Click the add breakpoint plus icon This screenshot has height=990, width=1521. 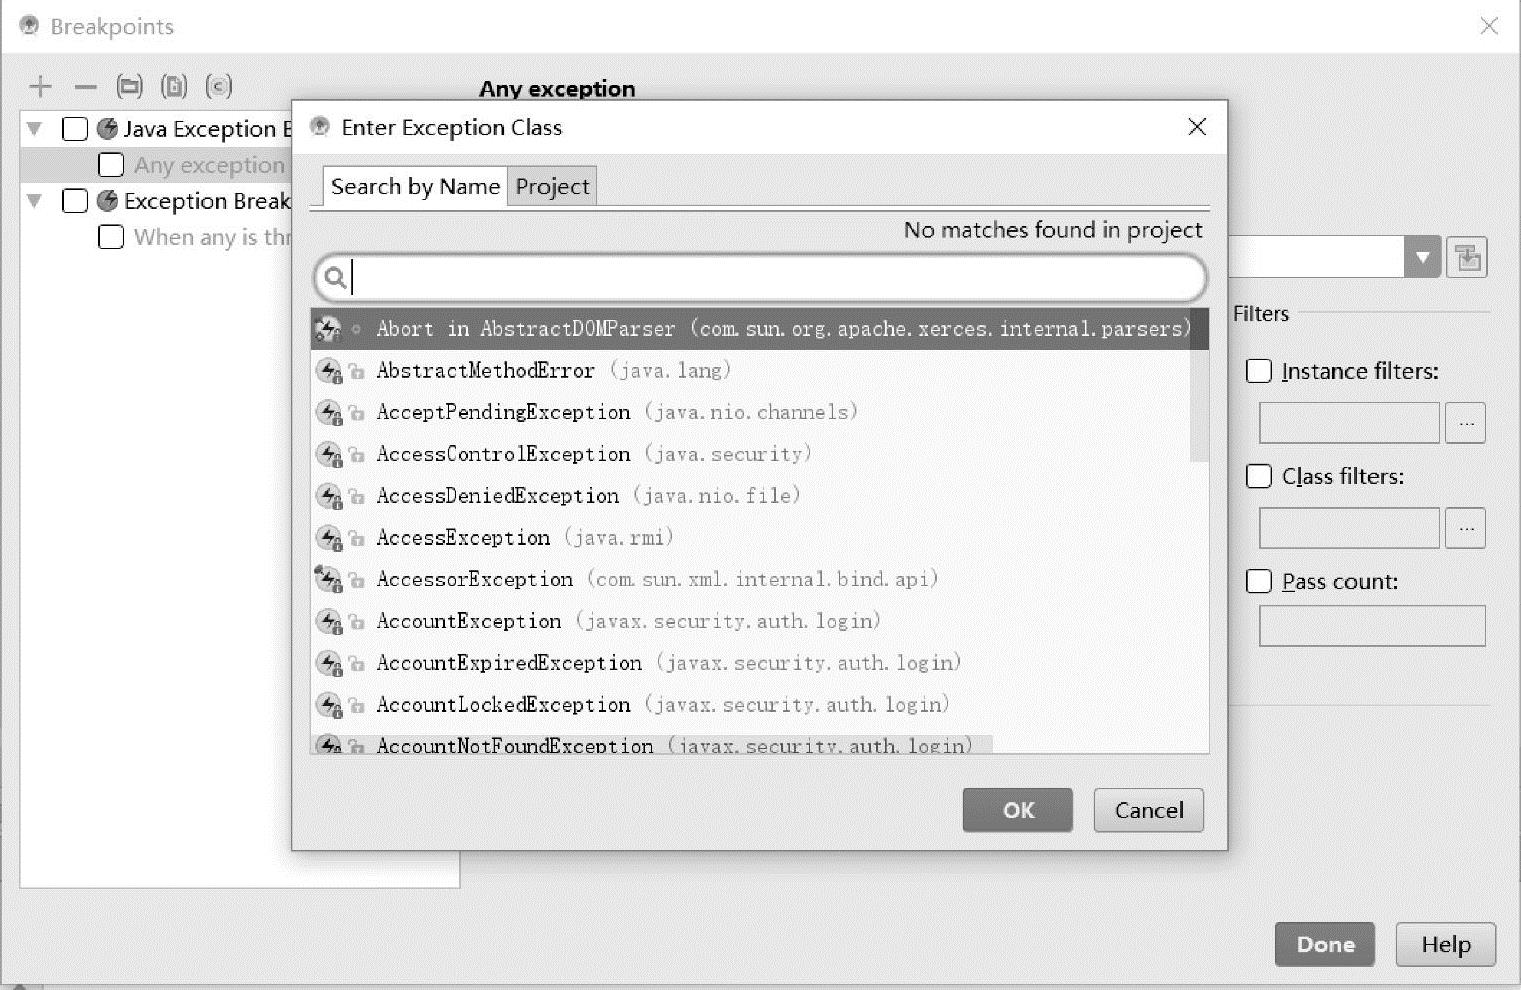pyautogui.click(x=40, y=87)
